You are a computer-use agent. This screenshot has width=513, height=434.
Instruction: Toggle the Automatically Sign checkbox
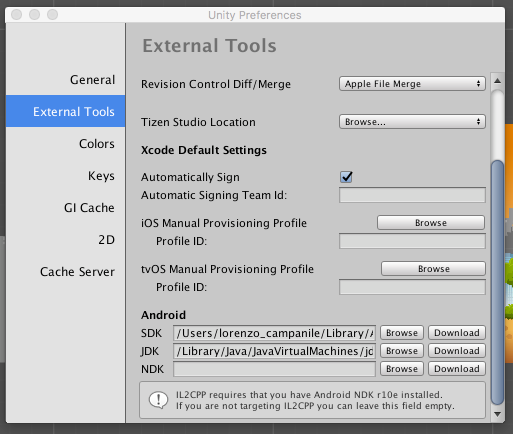point(346,177)
